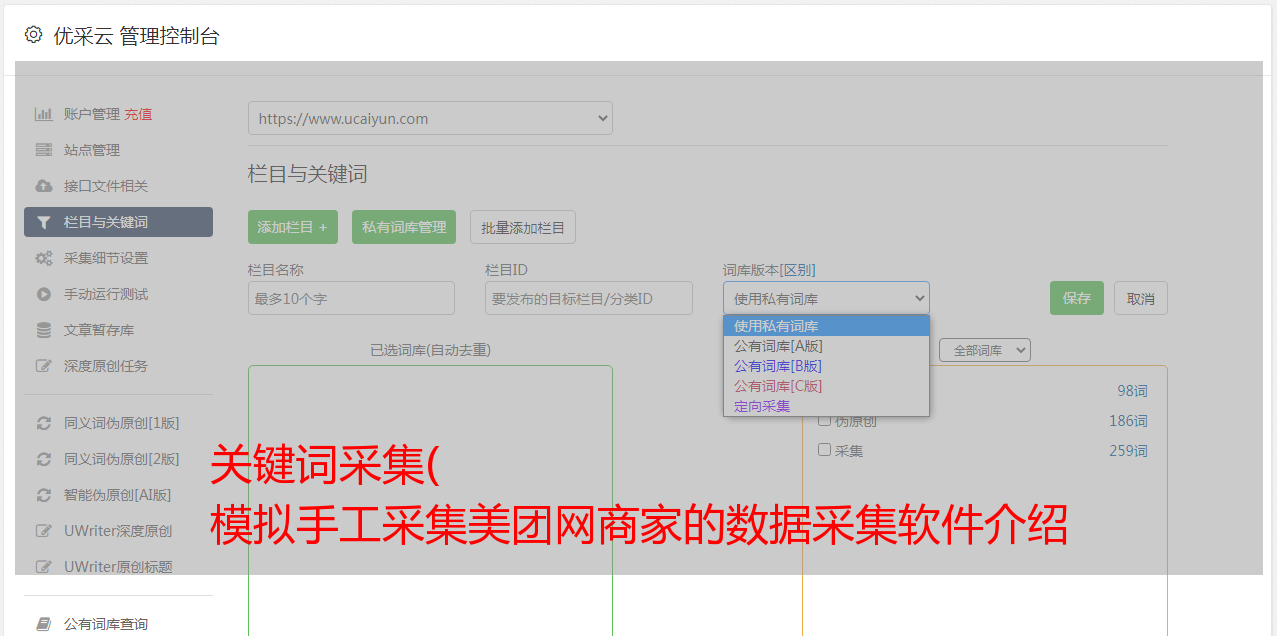The width and height of the screenshot is (1277, 636).
Task: Click the funnel icon of 栏目与关键词
Action: pyautogui.click(x=44, y=222)
